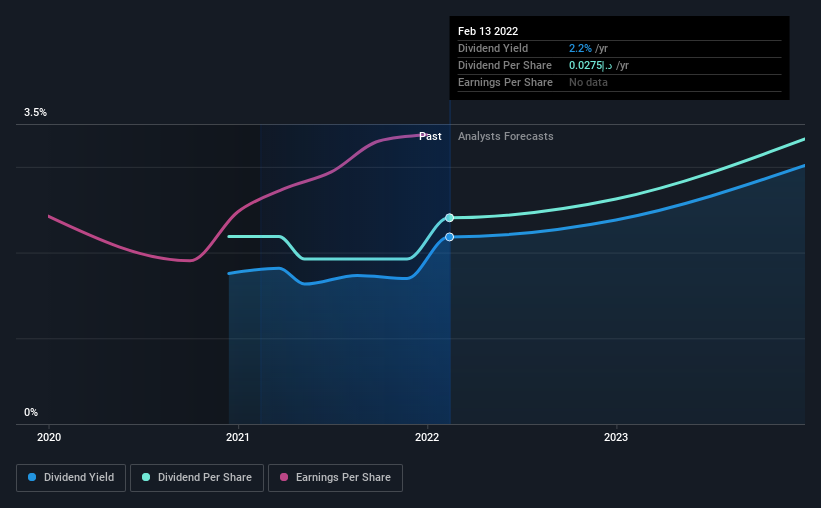Click the 0.0275 Dividend Per Share value
The image size is (821, 508).
[585, 65]
